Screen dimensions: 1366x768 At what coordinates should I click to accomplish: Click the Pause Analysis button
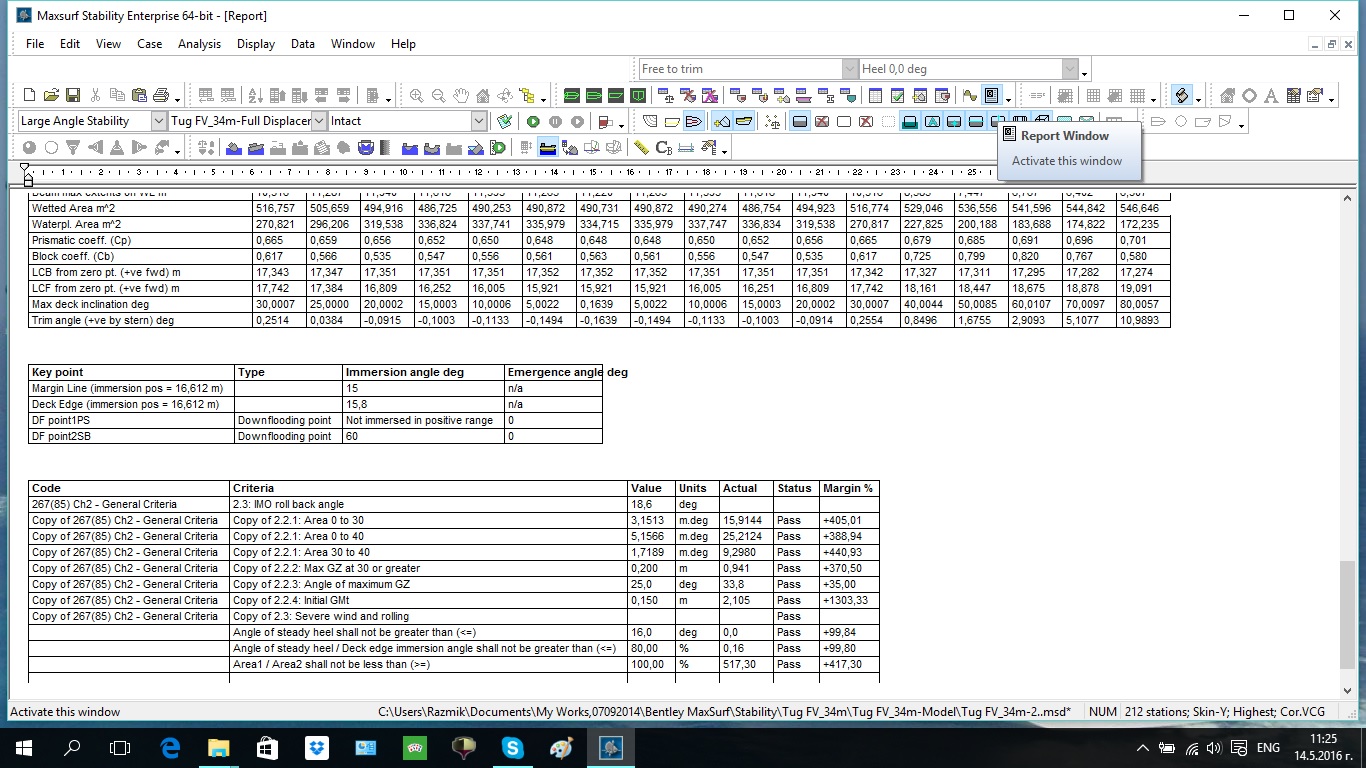[555, 121]
